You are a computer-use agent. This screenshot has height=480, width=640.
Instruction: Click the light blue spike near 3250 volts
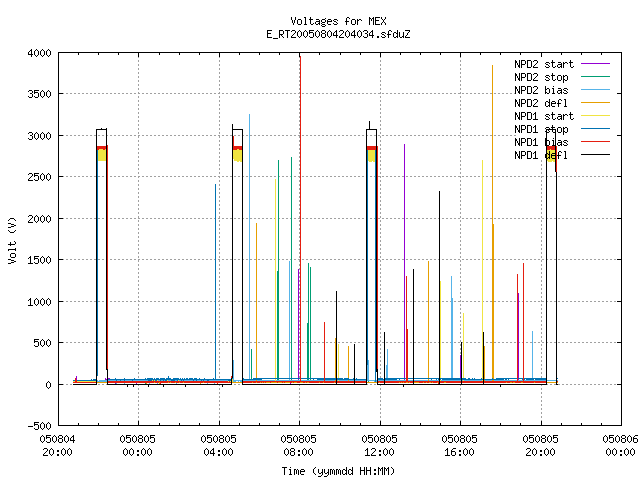249,245
